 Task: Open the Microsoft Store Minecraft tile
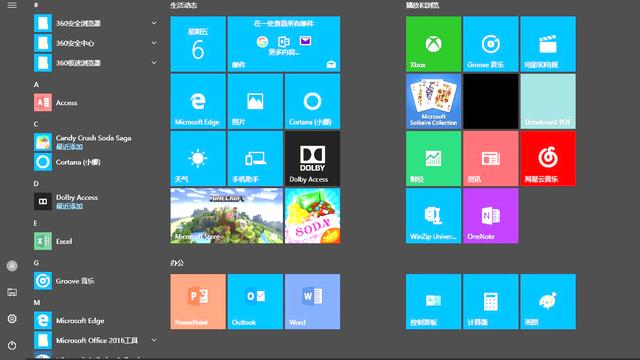click(x=227, y=216)
